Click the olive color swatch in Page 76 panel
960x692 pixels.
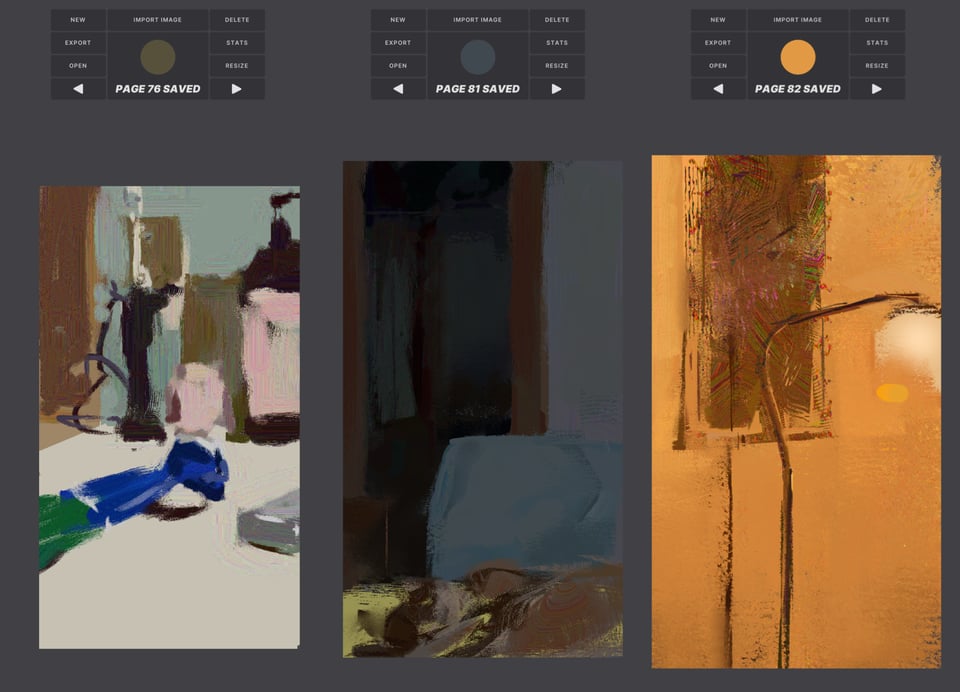tap(158, 57)
